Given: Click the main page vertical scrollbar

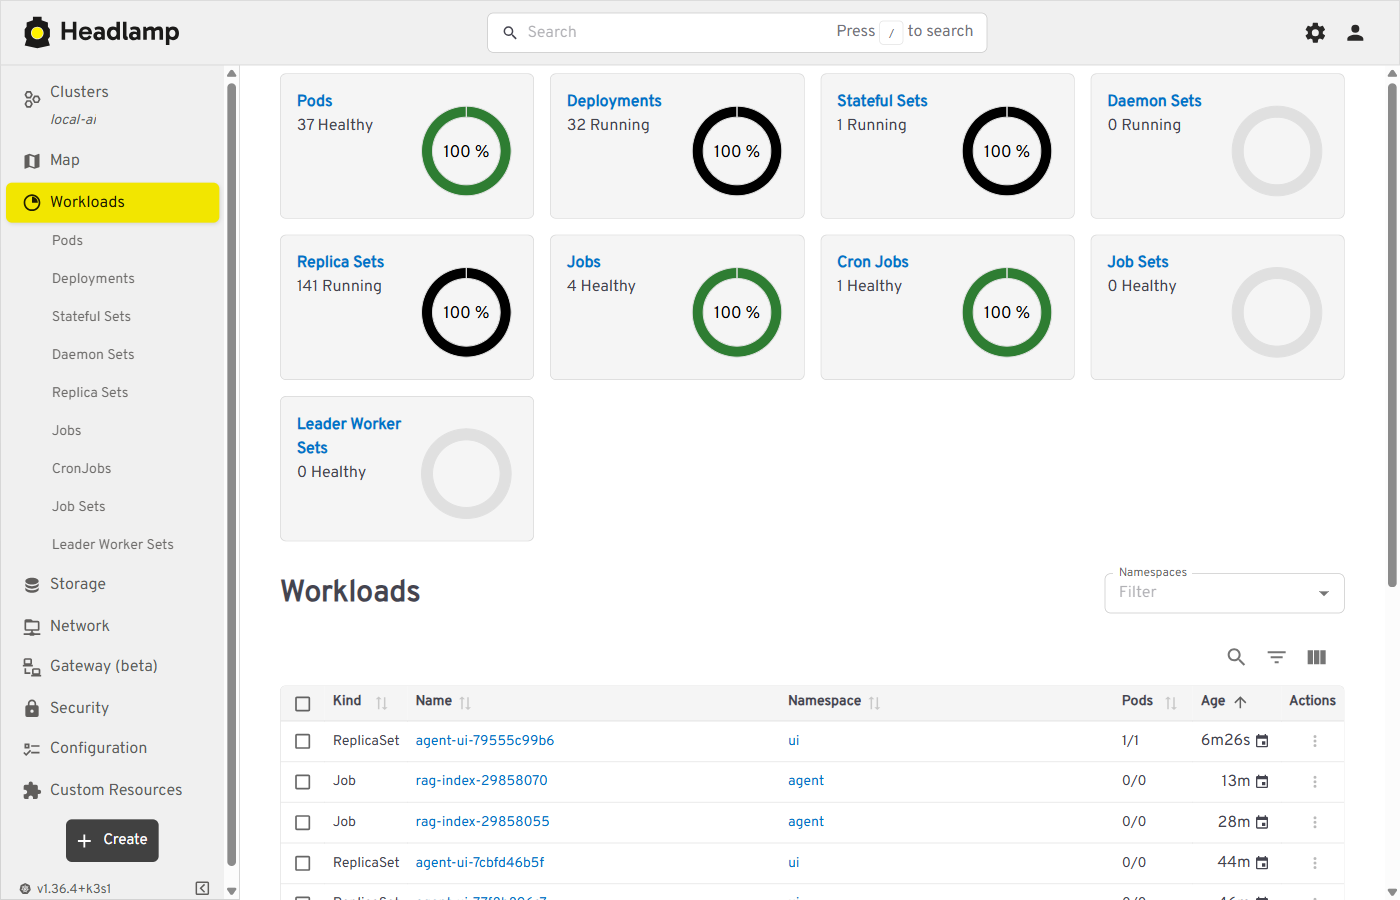Looking at the screenshot, I should click(x=1392, y=335).
